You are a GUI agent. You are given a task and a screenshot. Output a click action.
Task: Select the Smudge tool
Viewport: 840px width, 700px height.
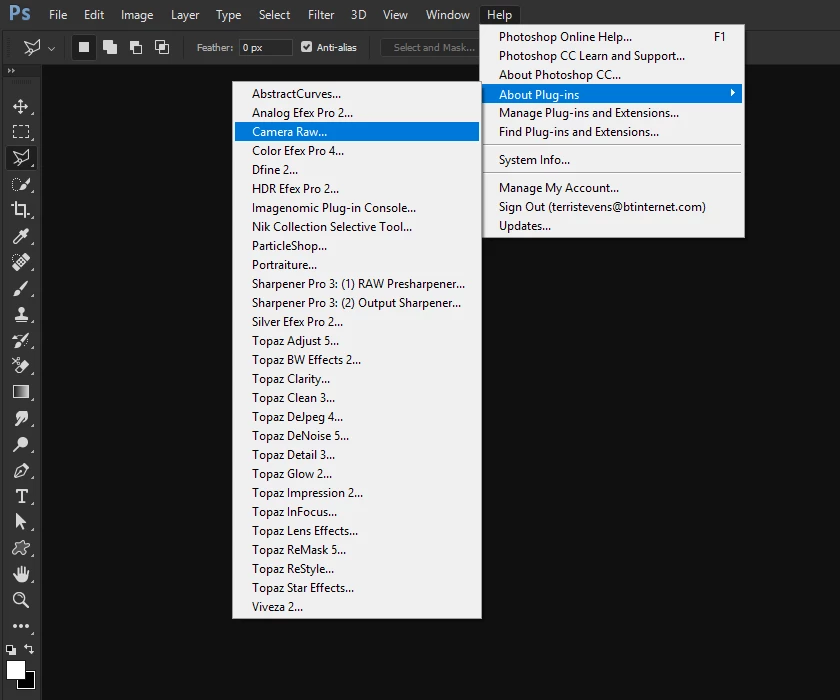coord(21,418)
